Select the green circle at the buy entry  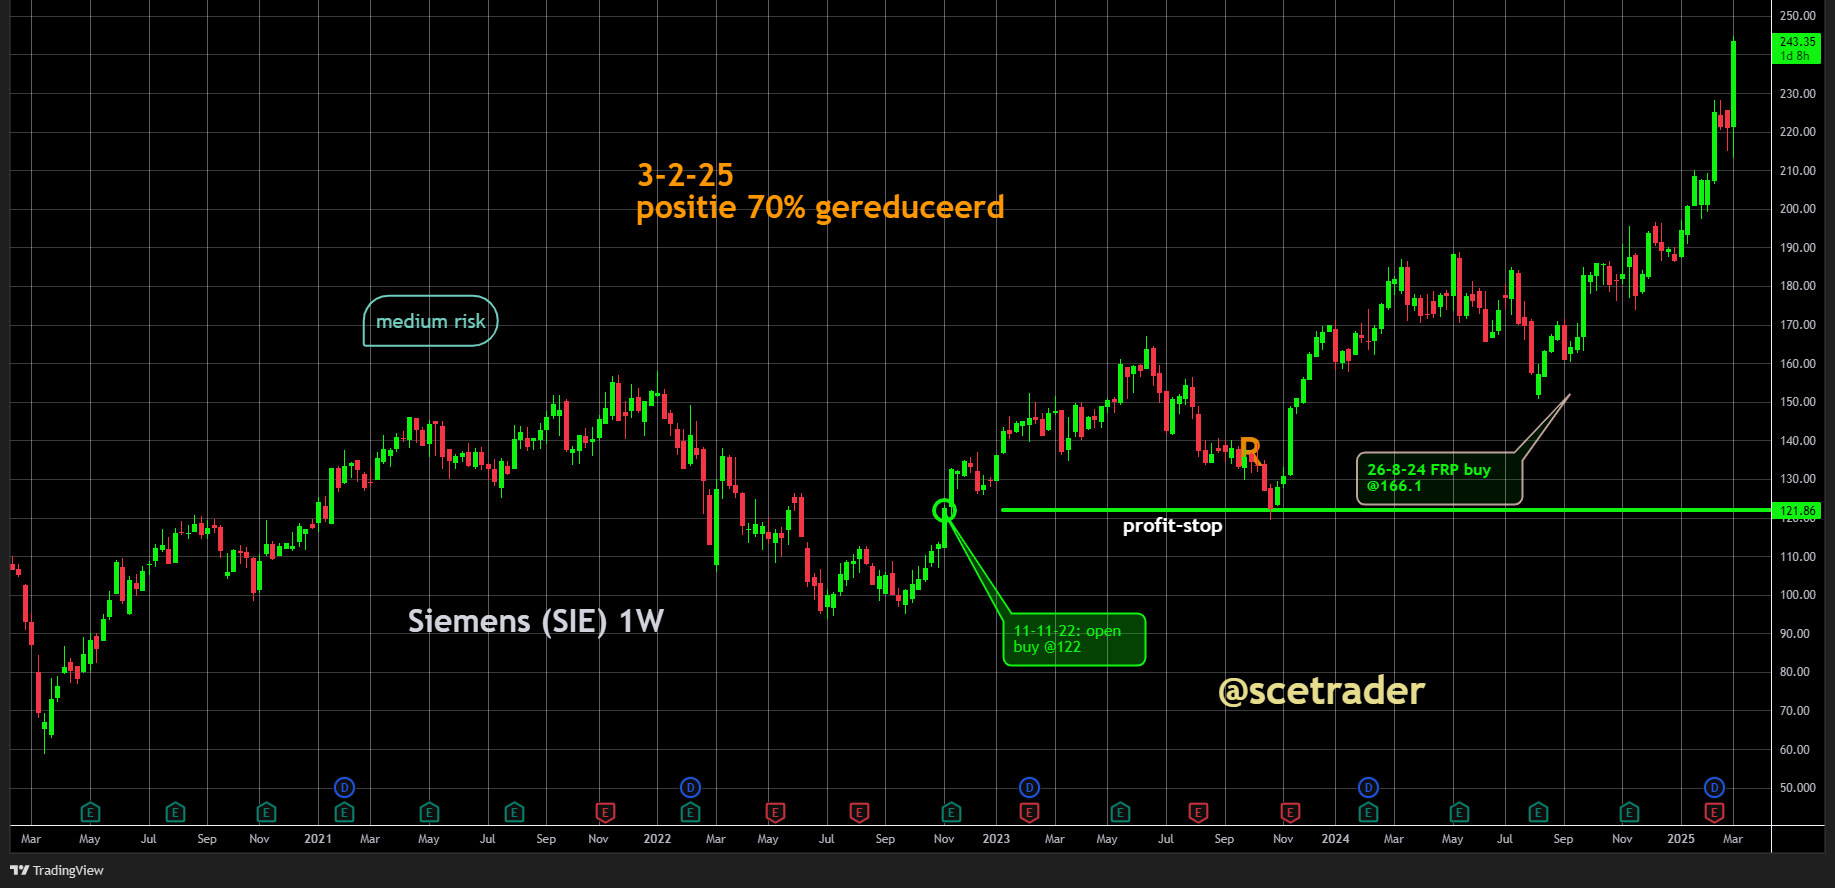coord(944,511)
